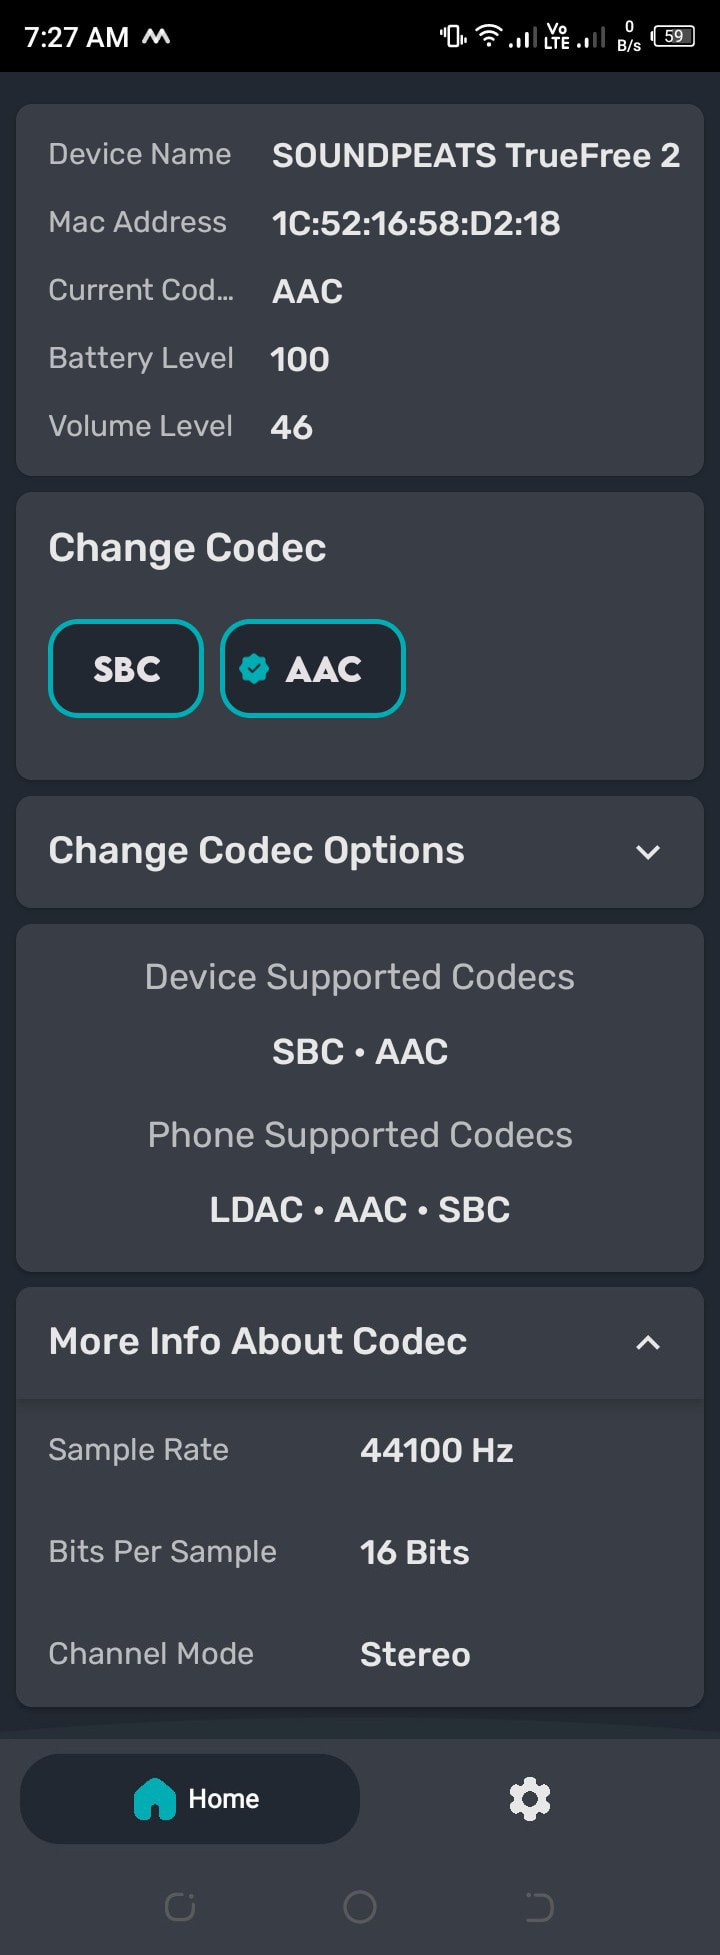The image size is (720, 1955).
Task: Switch to the Home tab
Action: (190, 1799)
